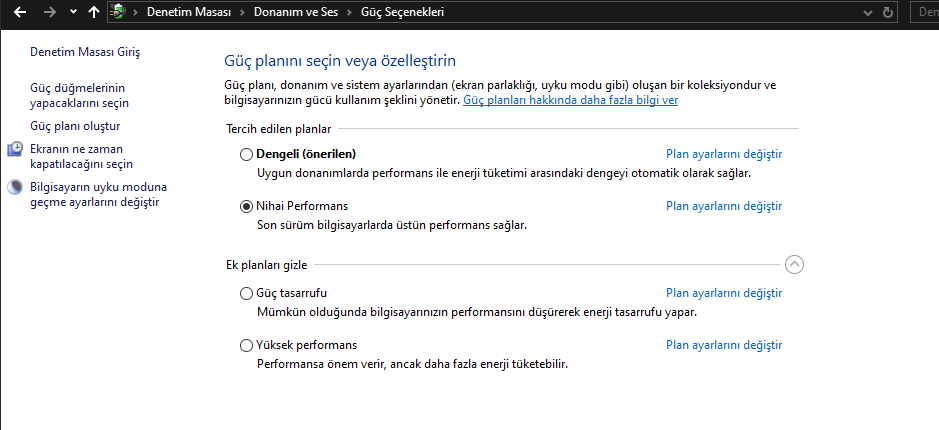Image resolution: width=939 pixels, height=430 pixels.
Task: Click the Back navigation arrow
Action: pos(20,13)
